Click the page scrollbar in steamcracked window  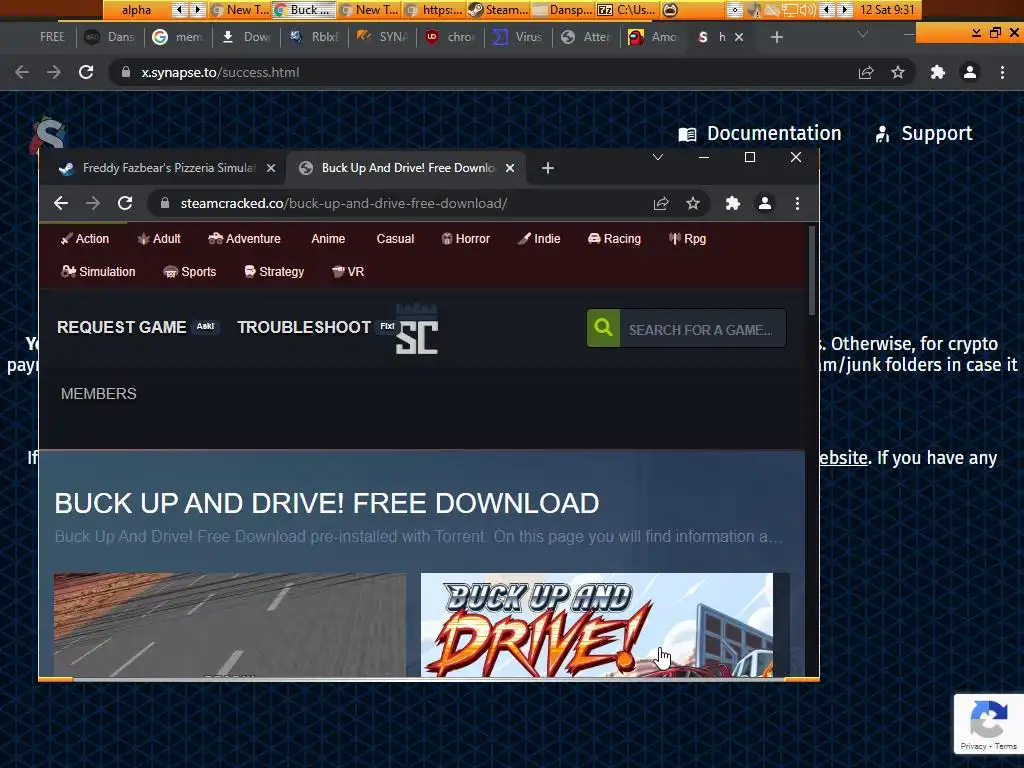coord(812,270)
